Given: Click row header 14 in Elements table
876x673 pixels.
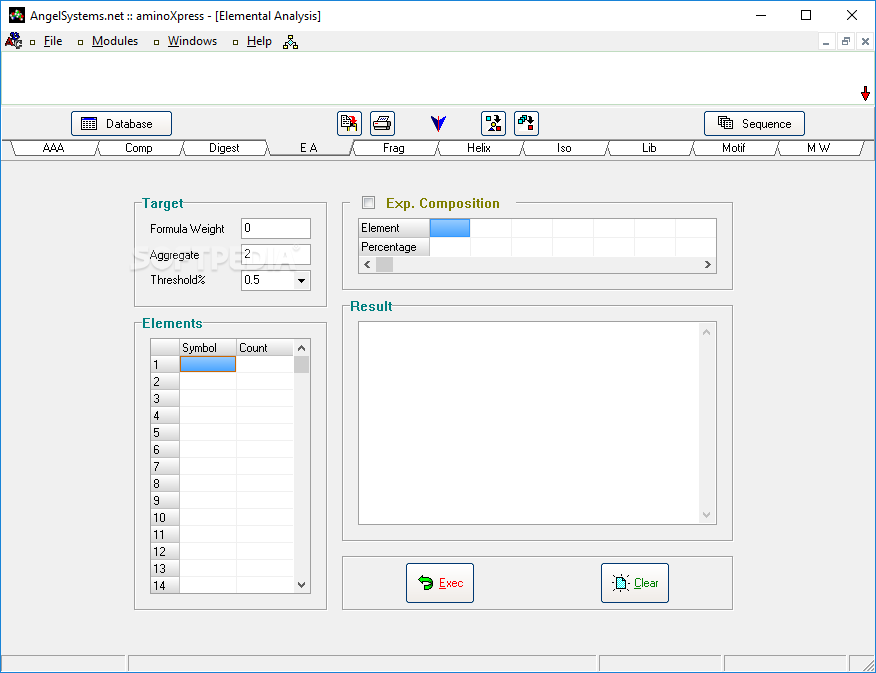Looking at the screenshot, I should click(x=165, y=585).
